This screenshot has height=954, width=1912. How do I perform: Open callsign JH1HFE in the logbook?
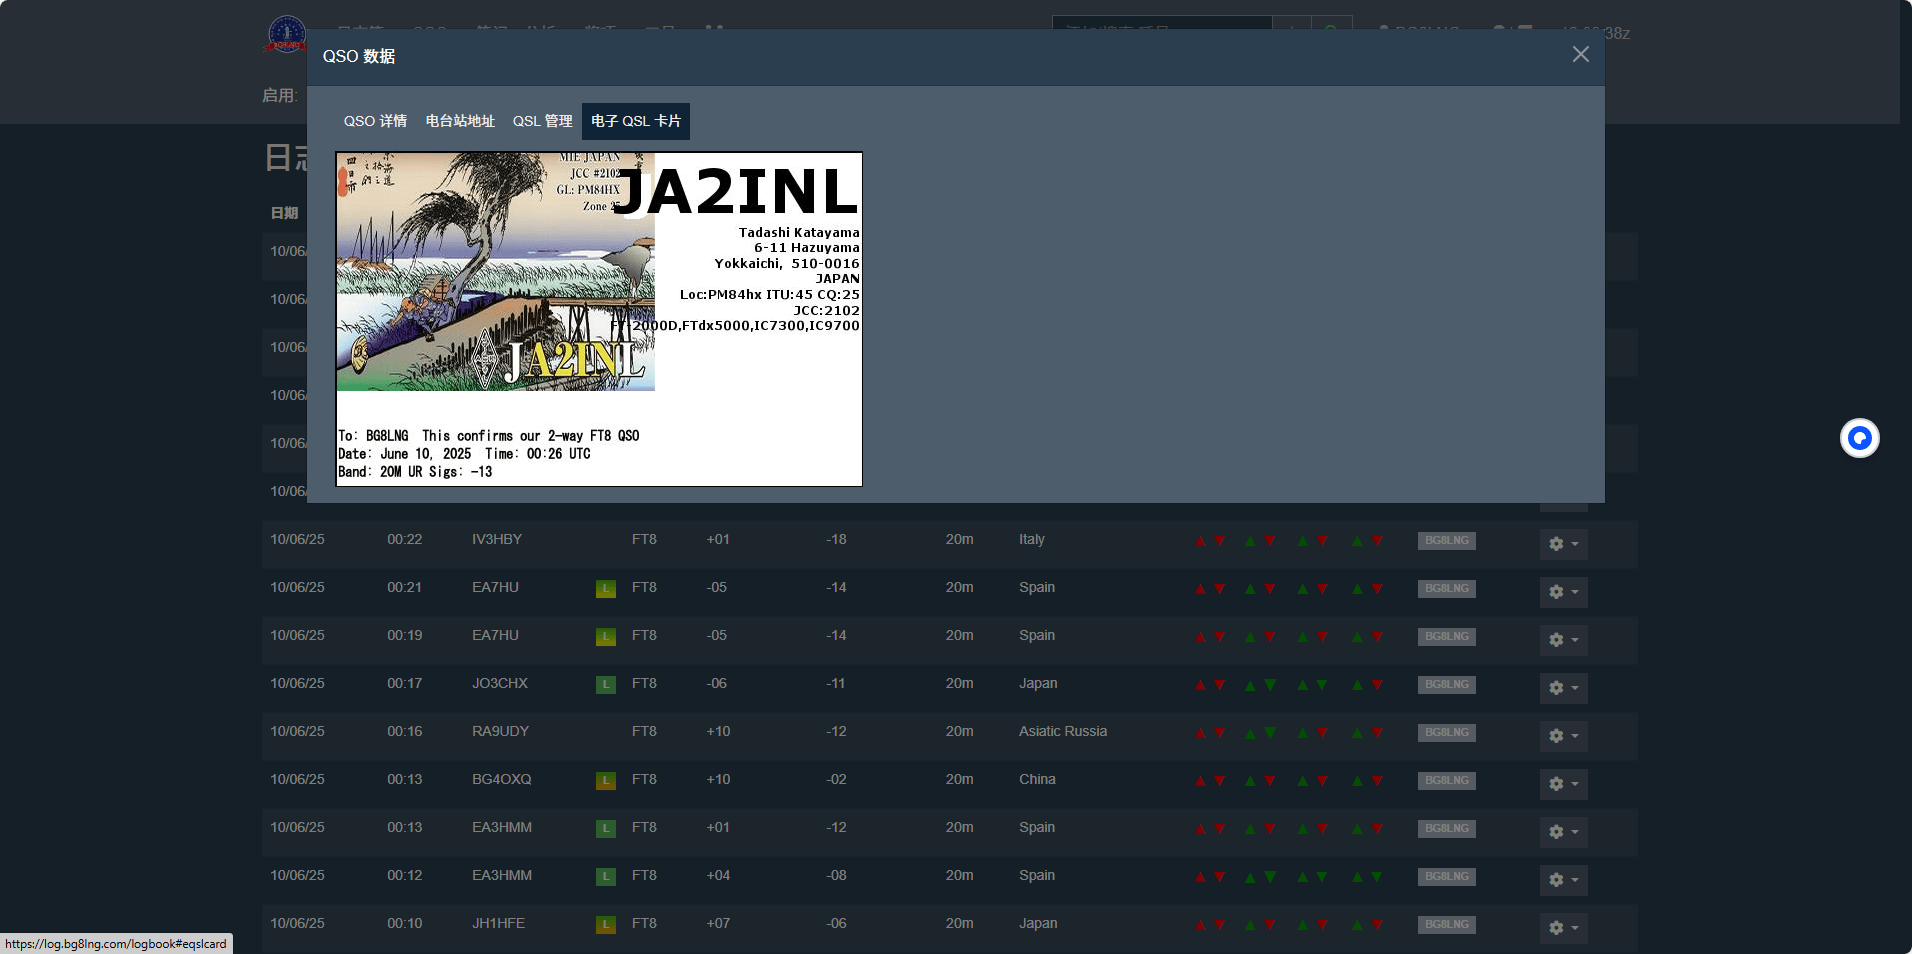499,923
